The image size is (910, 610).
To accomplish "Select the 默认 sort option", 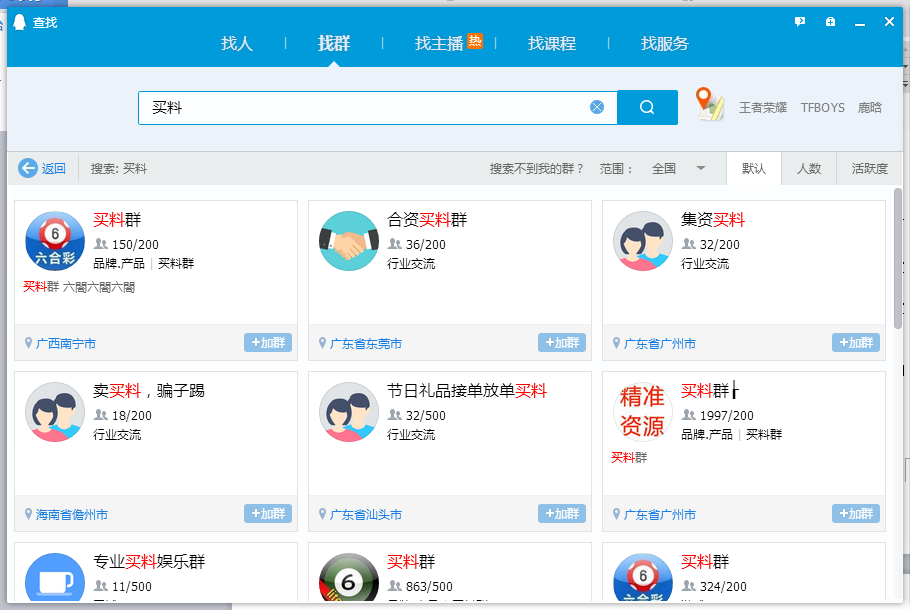I will pos(754,168).
